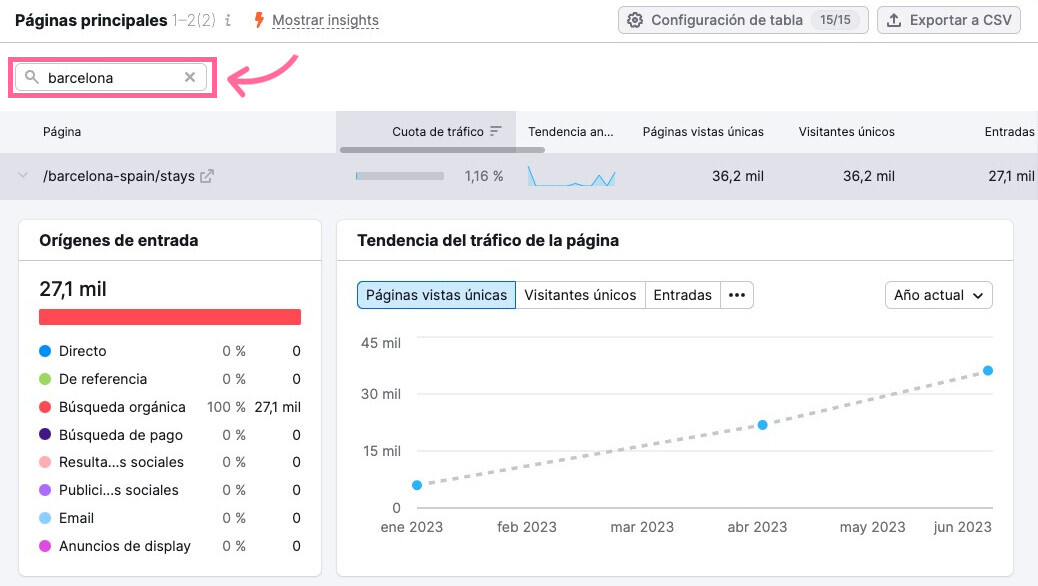Switch chart to Entradas
Viewport: 1038px width, 586px height.
click(x=682, y=295)
